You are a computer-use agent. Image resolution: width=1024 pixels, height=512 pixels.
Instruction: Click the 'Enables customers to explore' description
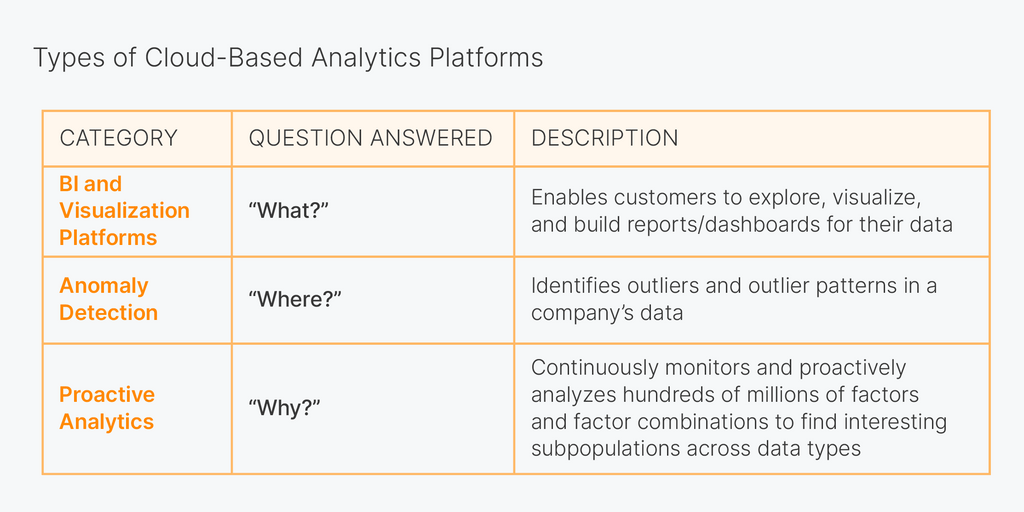click(x=741, y=210)
